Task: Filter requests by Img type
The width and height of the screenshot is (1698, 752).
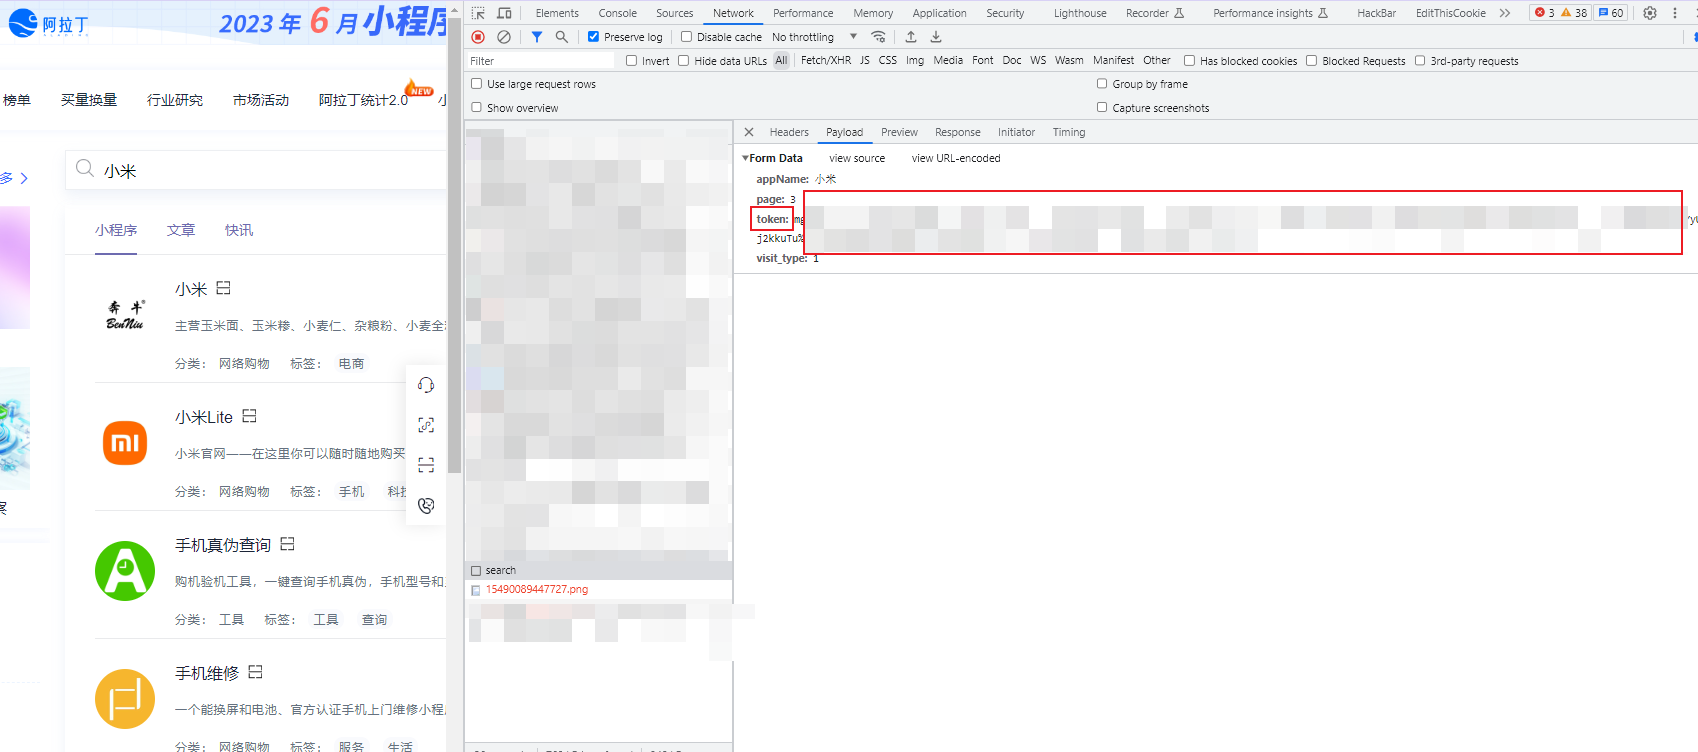Action: pyautogui.click(x=915, y=61)
